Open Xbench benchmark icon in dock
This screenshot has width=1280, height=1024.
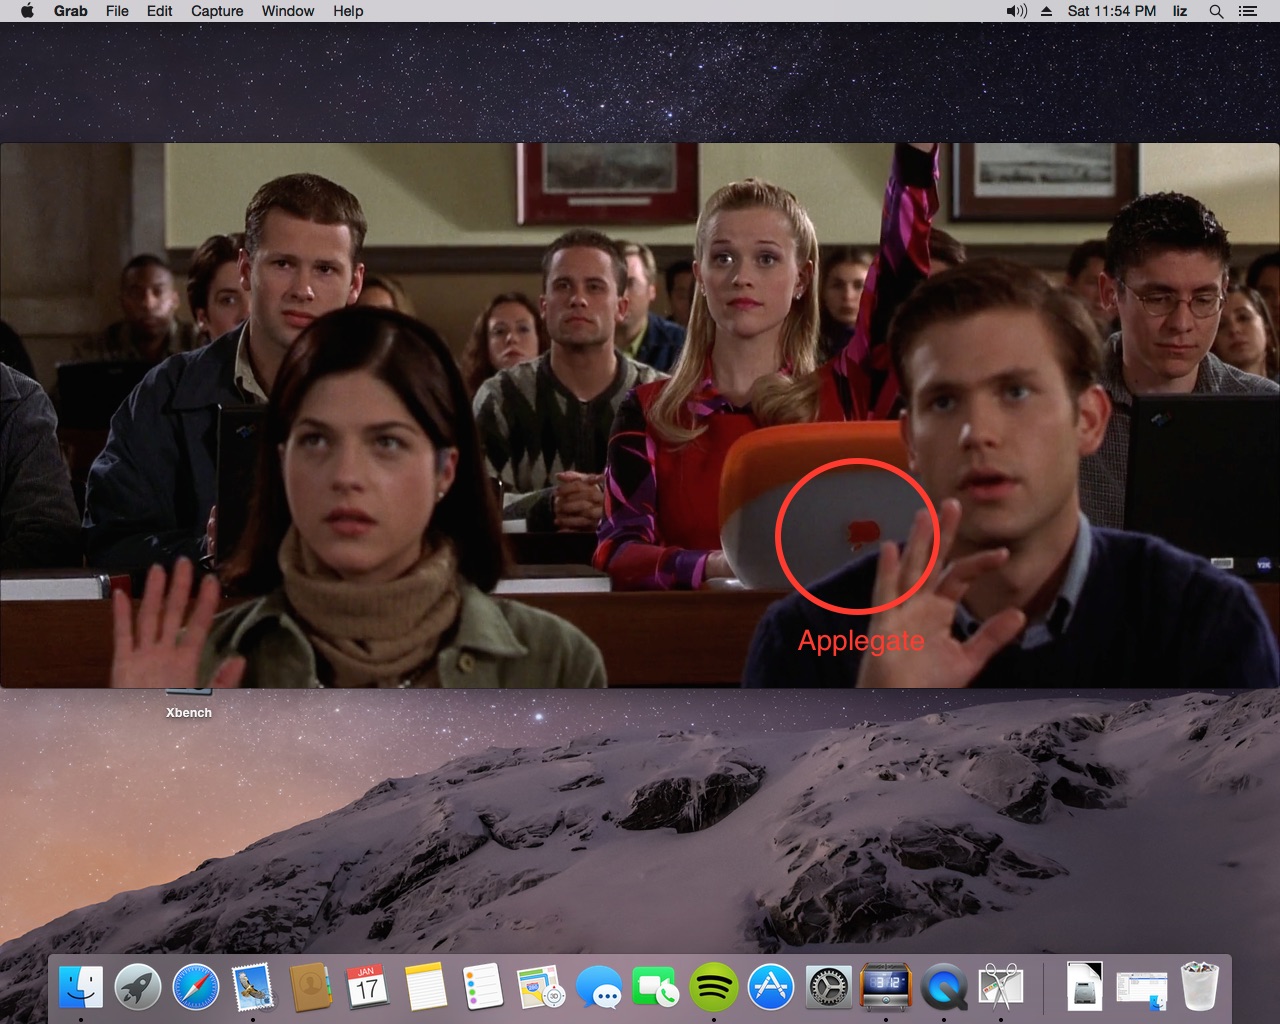(886, 988)
